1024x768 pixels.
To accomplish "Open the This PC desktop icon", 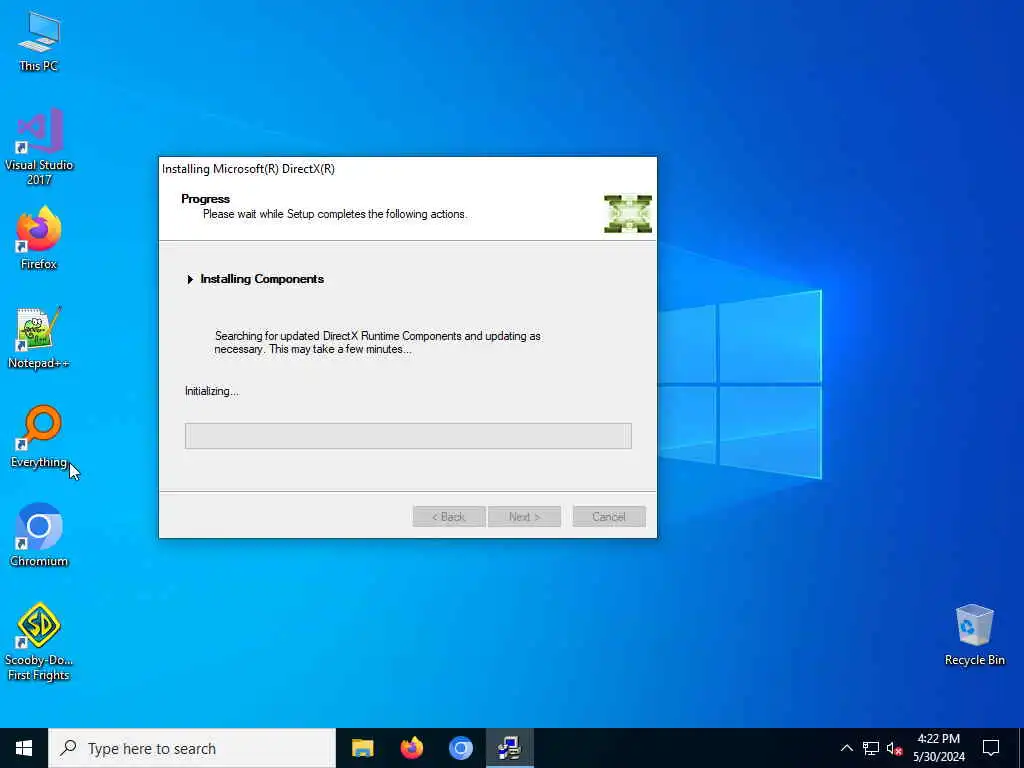I will (39, 40).
